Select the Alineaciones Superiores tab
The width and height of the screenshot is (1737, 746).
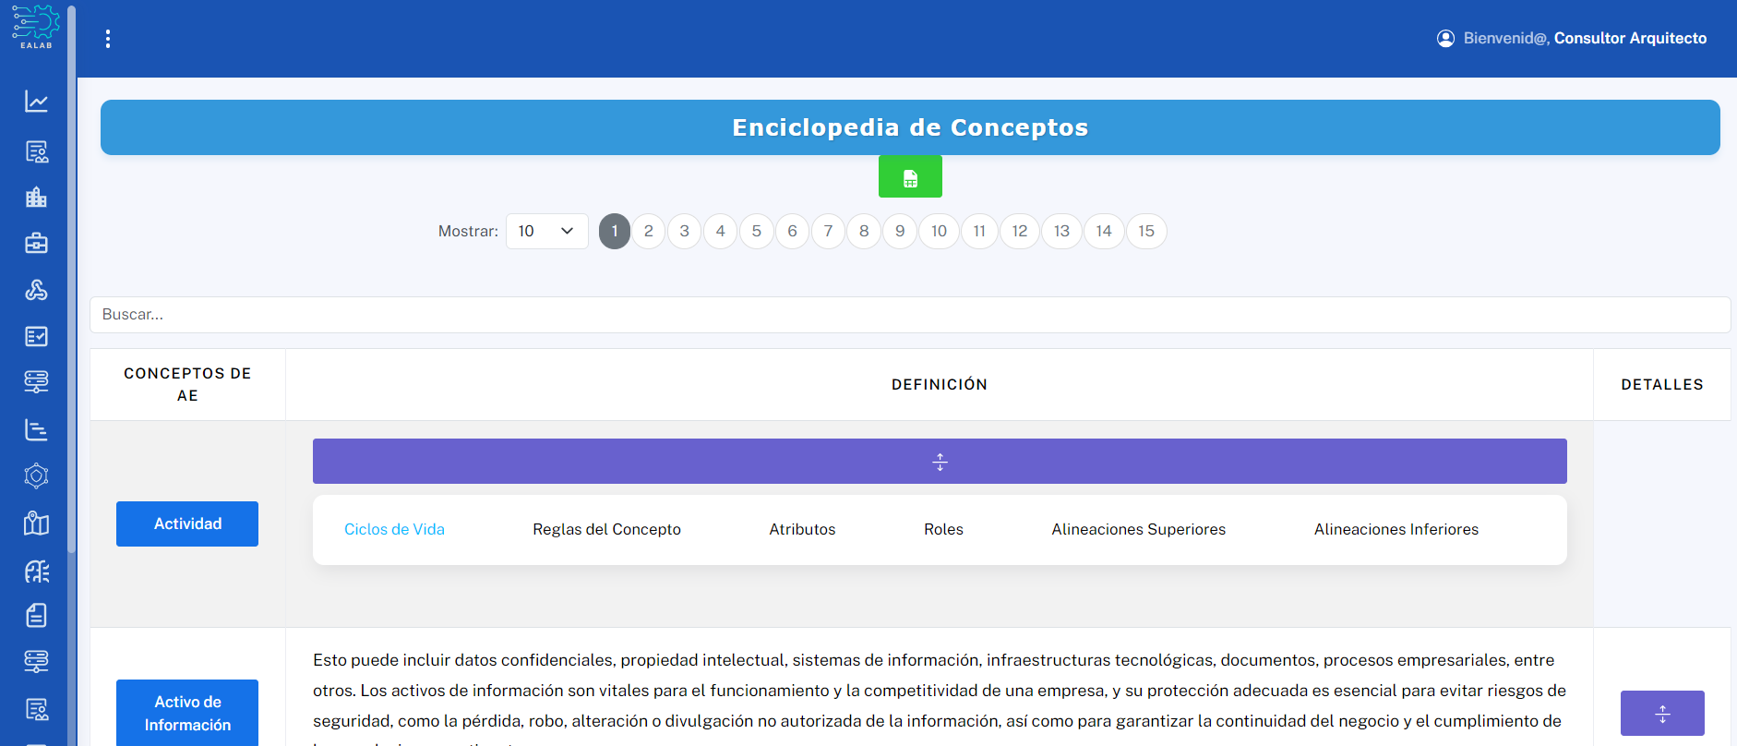pyautogui.click(x=1138, y=529)
